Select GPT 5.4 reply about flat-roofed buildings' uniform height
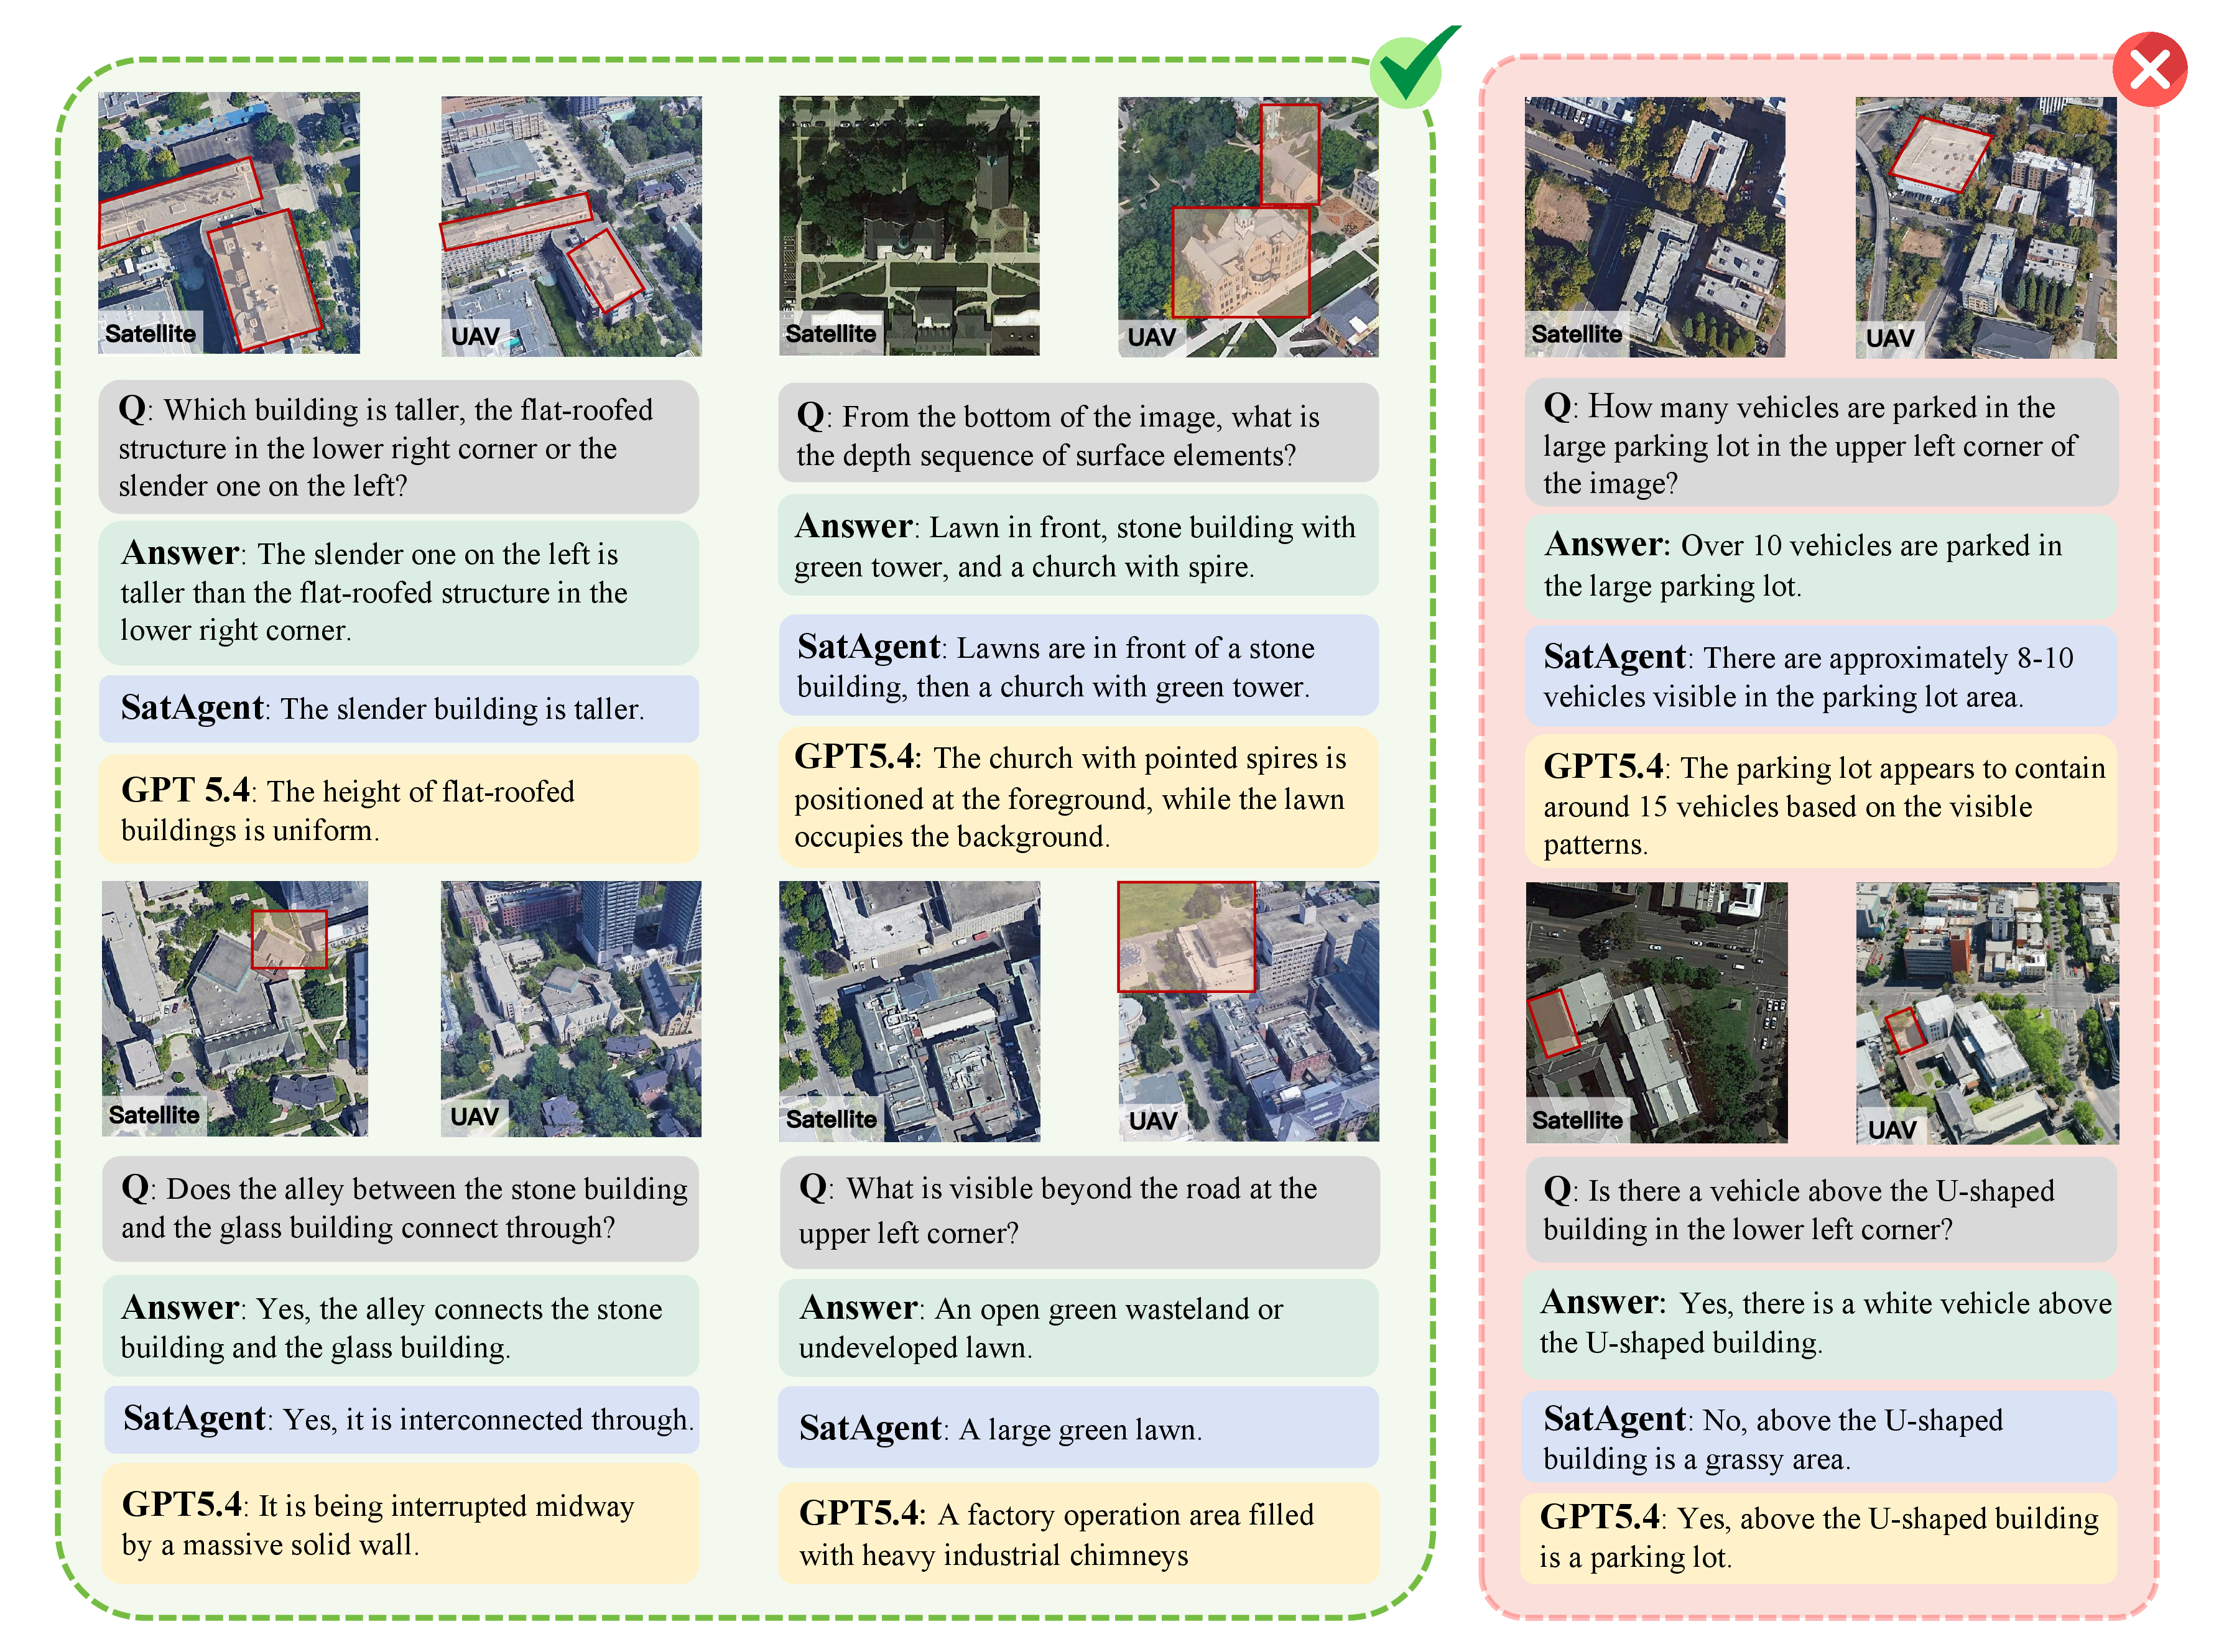2219x1652 pixels. (x=398, y=808)
